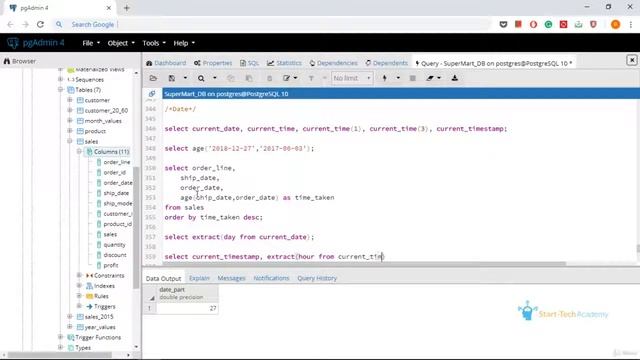
Task: Click the browser tree vertical scrollbar
Action: pos(136,228)
